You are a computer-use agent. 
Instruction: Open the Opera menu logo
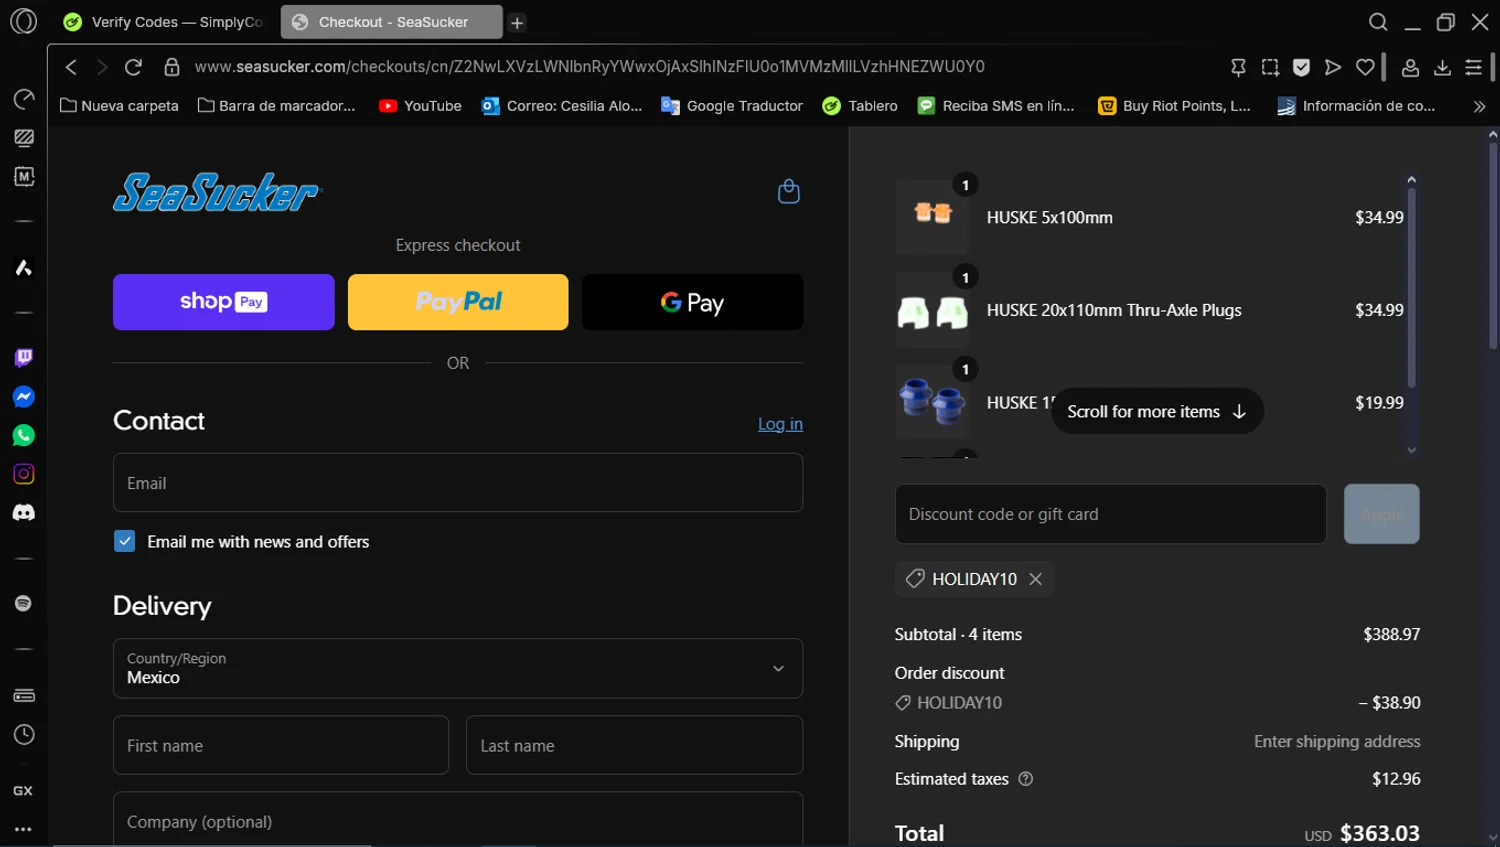[x=23, y=21]
